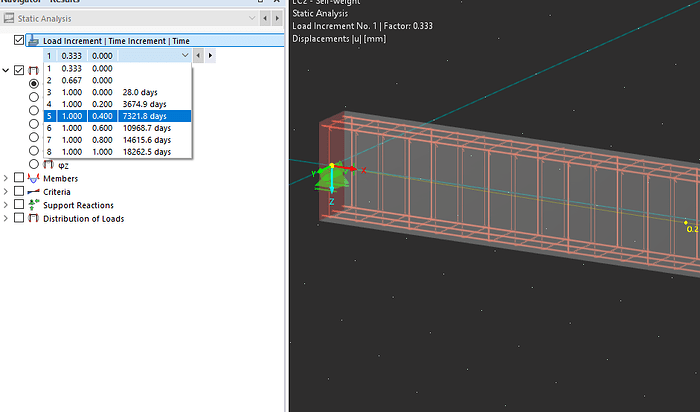Click the Support Reactions icon
700x412 pixels.
click(x=33, y=205)
